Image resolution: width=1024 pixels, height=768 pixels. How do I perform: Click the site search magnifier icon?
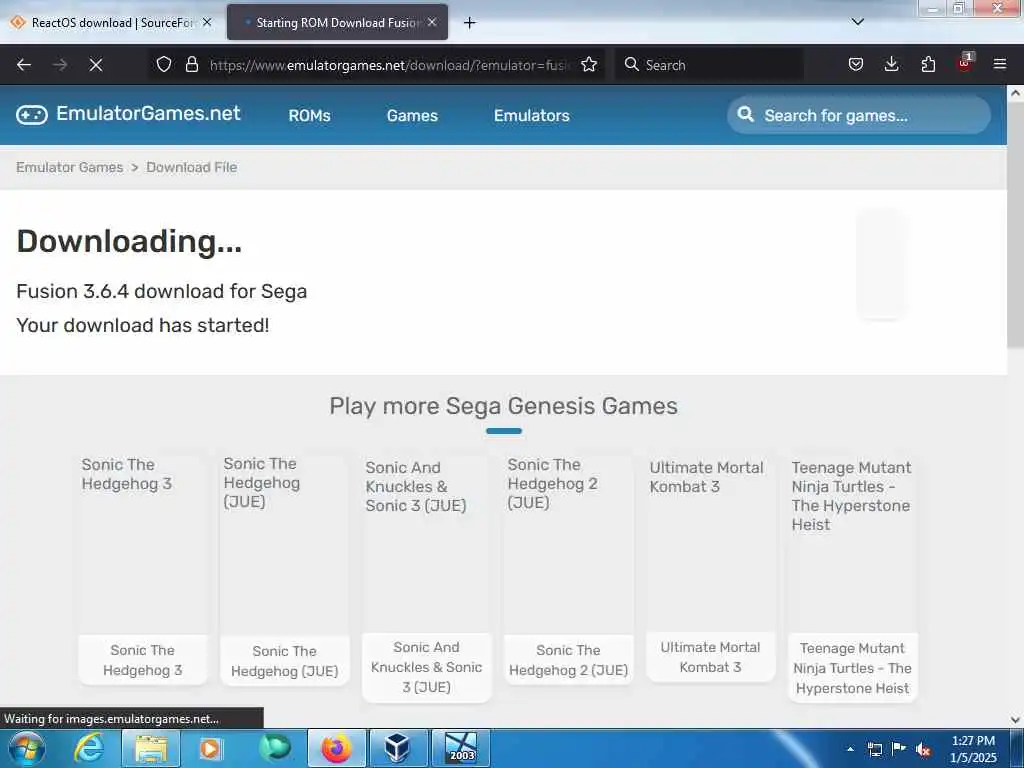[x=745, y=114]
